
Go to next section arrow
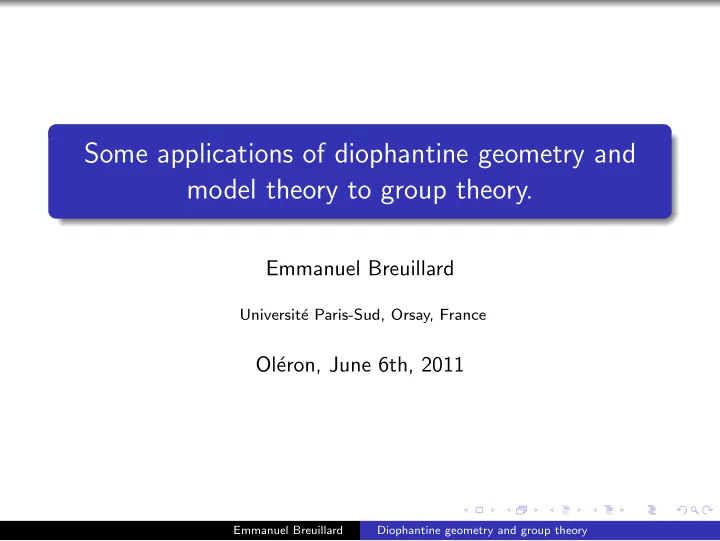pyautogui.click(x=622, y=510)
